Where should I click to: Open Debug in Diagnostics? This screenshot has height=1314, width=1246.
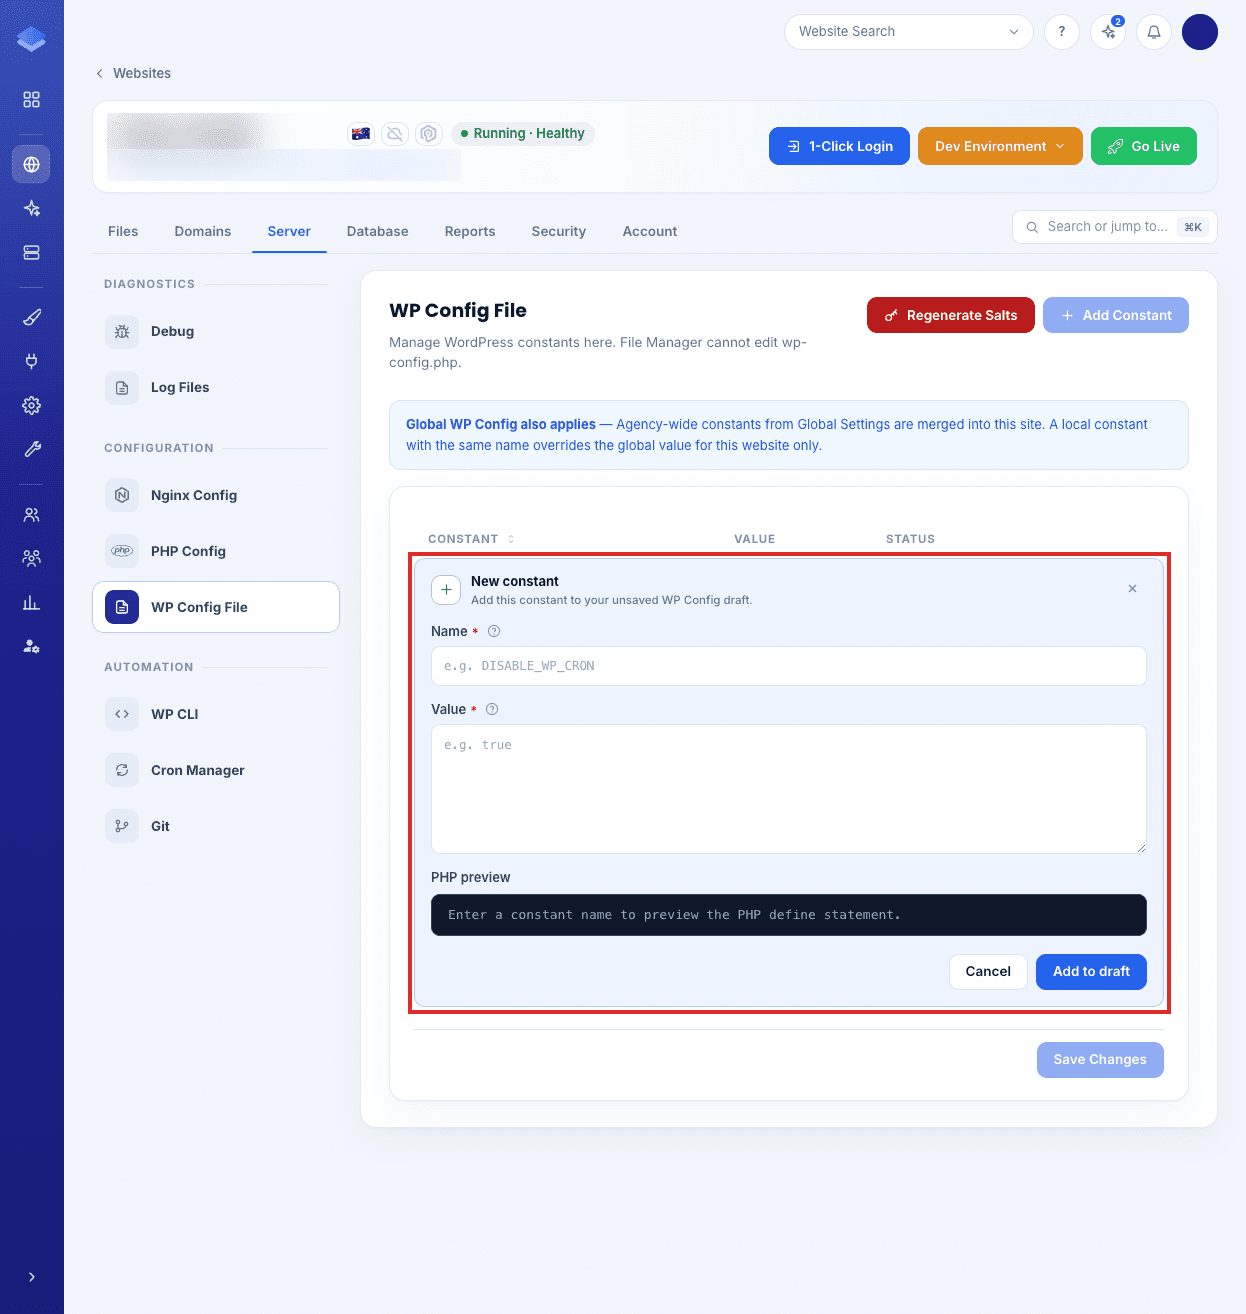click(x=216, y=331)
